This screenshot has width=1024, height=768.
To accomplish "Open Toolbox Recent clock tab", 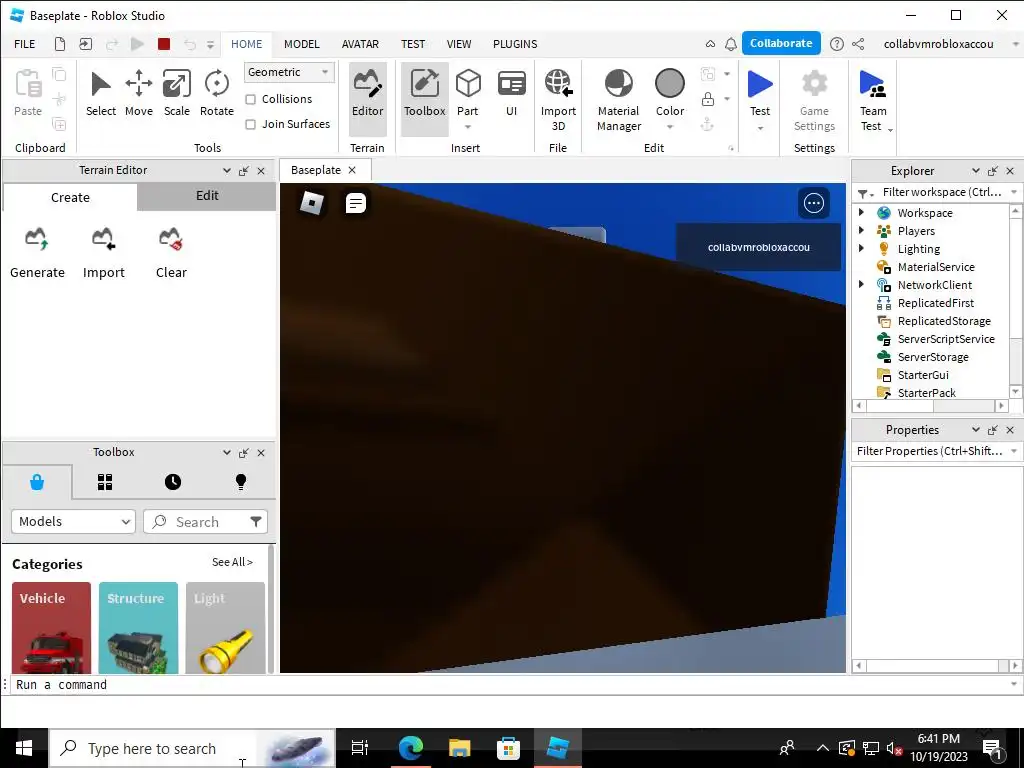I will 173,483.
